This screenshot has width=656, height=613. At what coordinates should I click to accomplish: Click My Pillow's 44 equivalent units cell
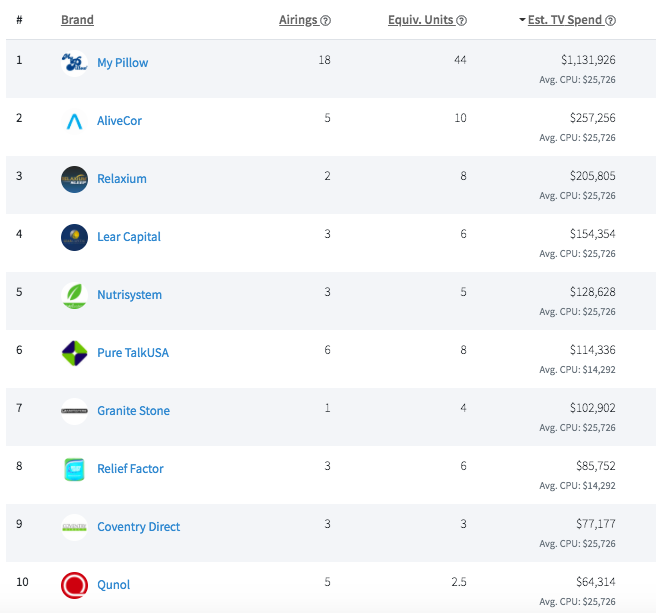tap(460, 60)
